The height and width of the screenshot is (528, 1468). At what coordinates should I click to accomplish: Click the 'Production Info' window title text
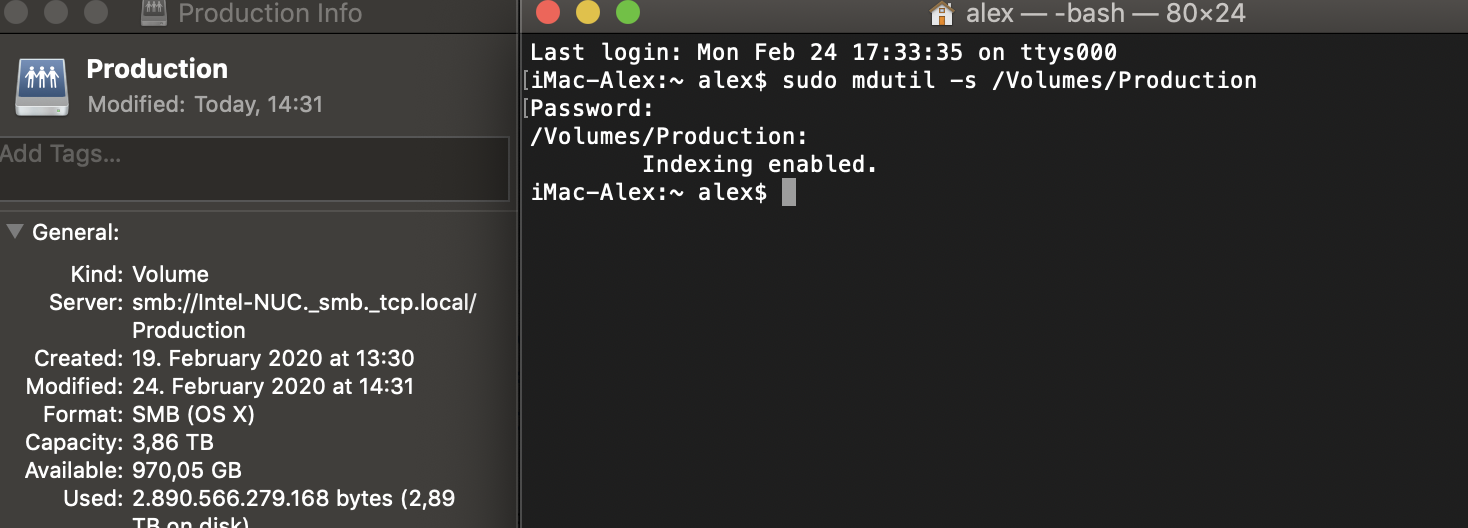270,13
